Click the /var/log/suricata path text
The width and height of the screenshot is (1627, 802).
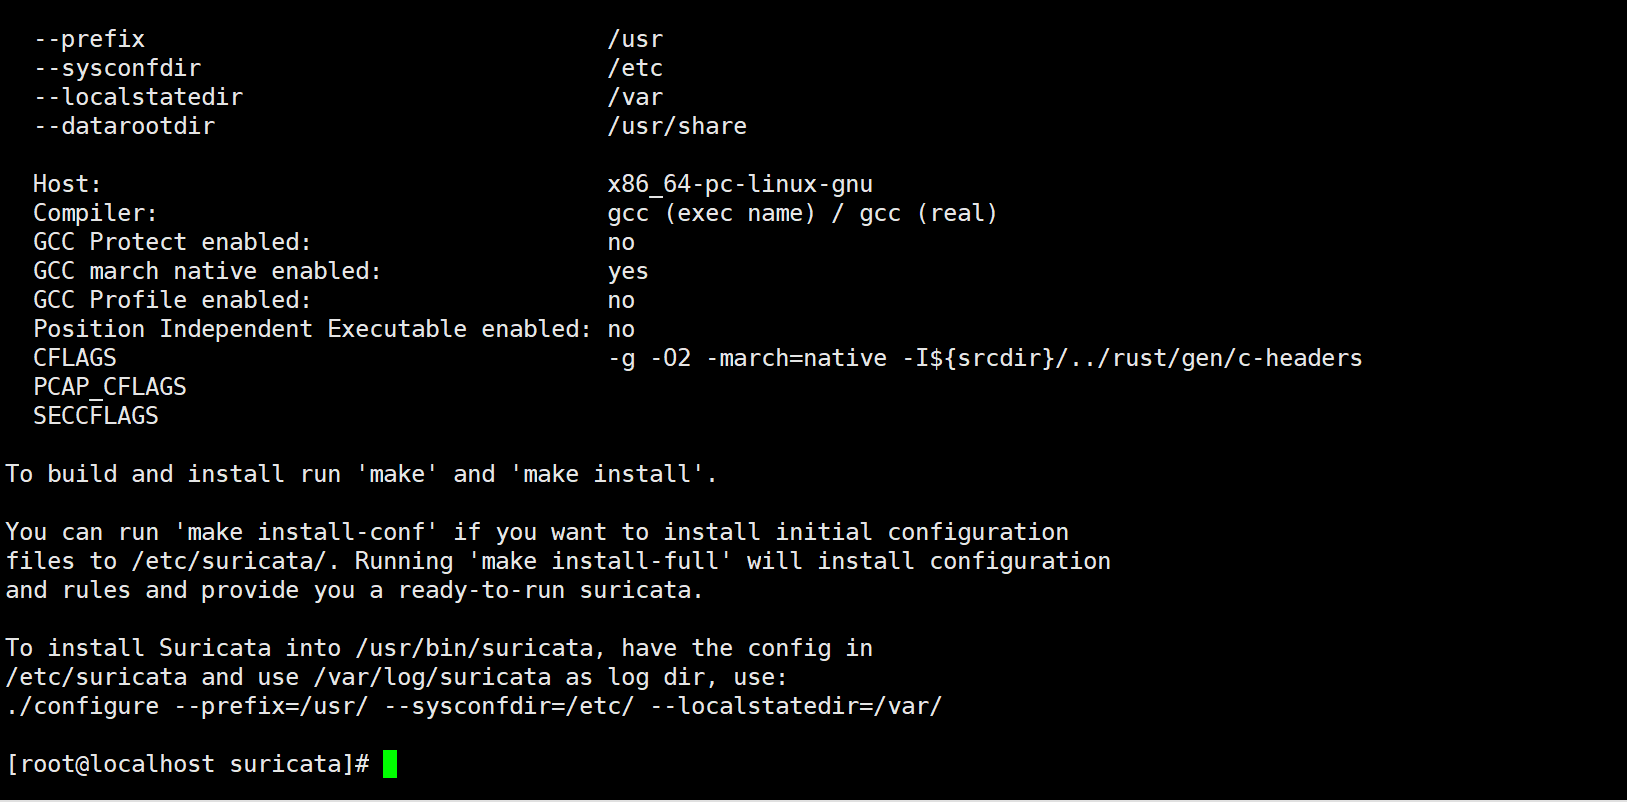coord(432,677)
